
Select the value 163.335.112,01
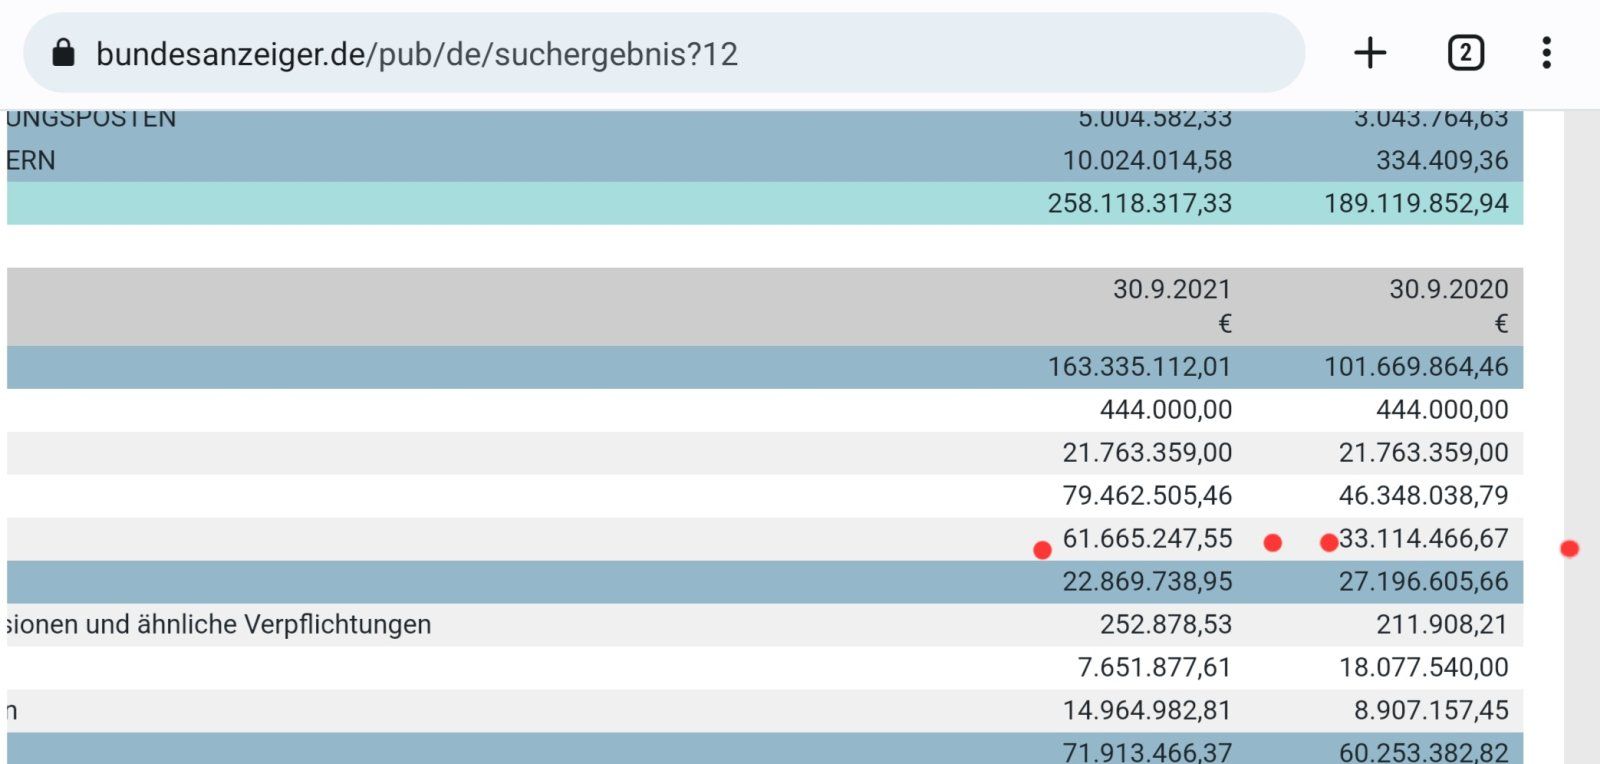click(1139, 366)
